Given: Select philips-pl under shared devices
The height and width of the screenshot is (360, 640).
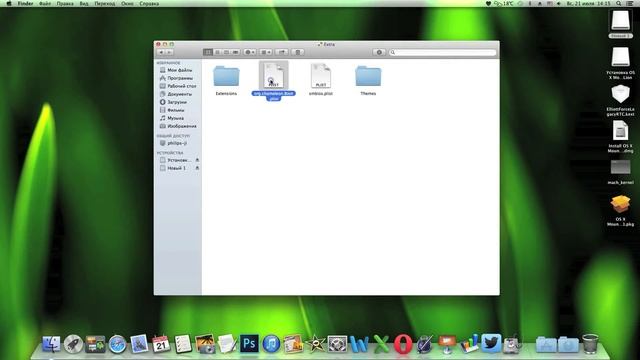Looking at the screenshot, I should click(173, 143).
